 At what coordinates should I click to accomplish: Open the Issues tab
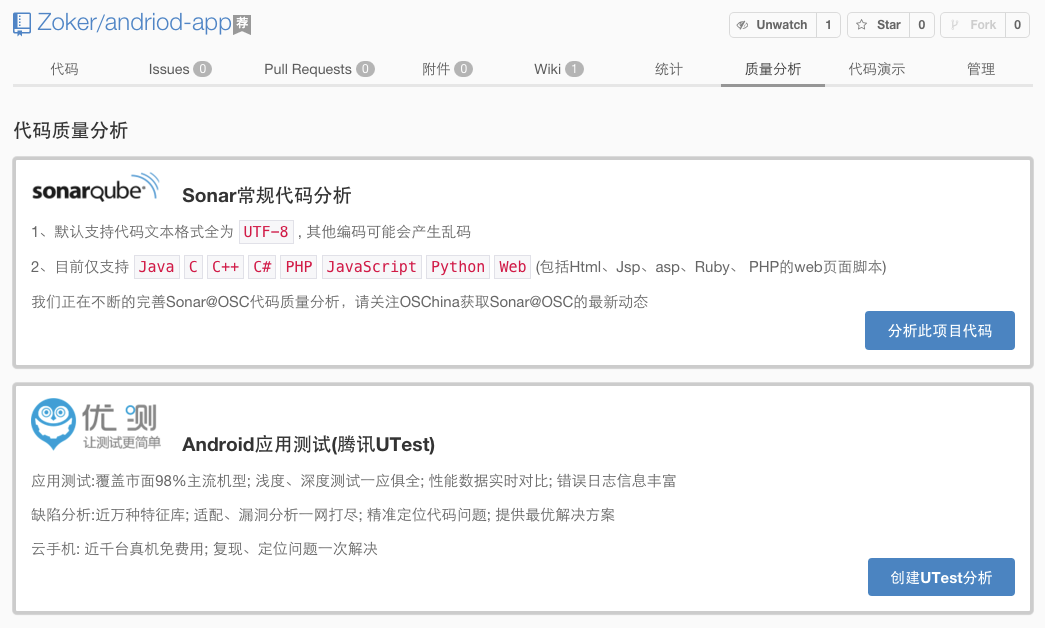pos(180,69)
